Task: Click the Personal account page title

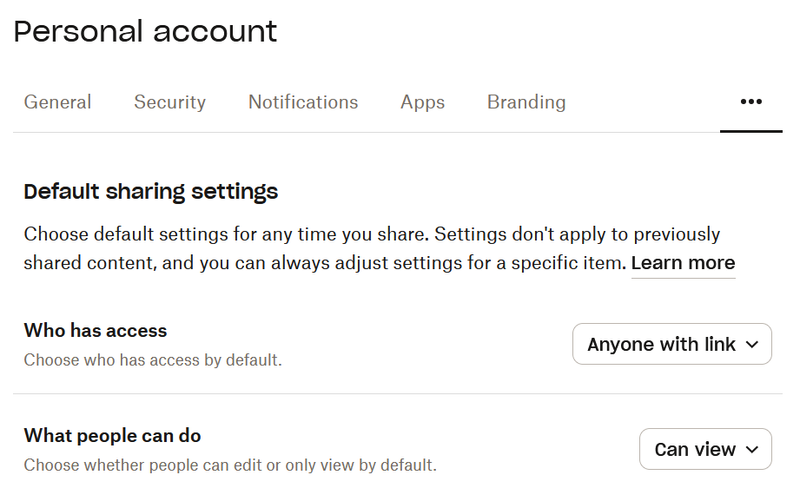Action: click(x=145, y=31)
